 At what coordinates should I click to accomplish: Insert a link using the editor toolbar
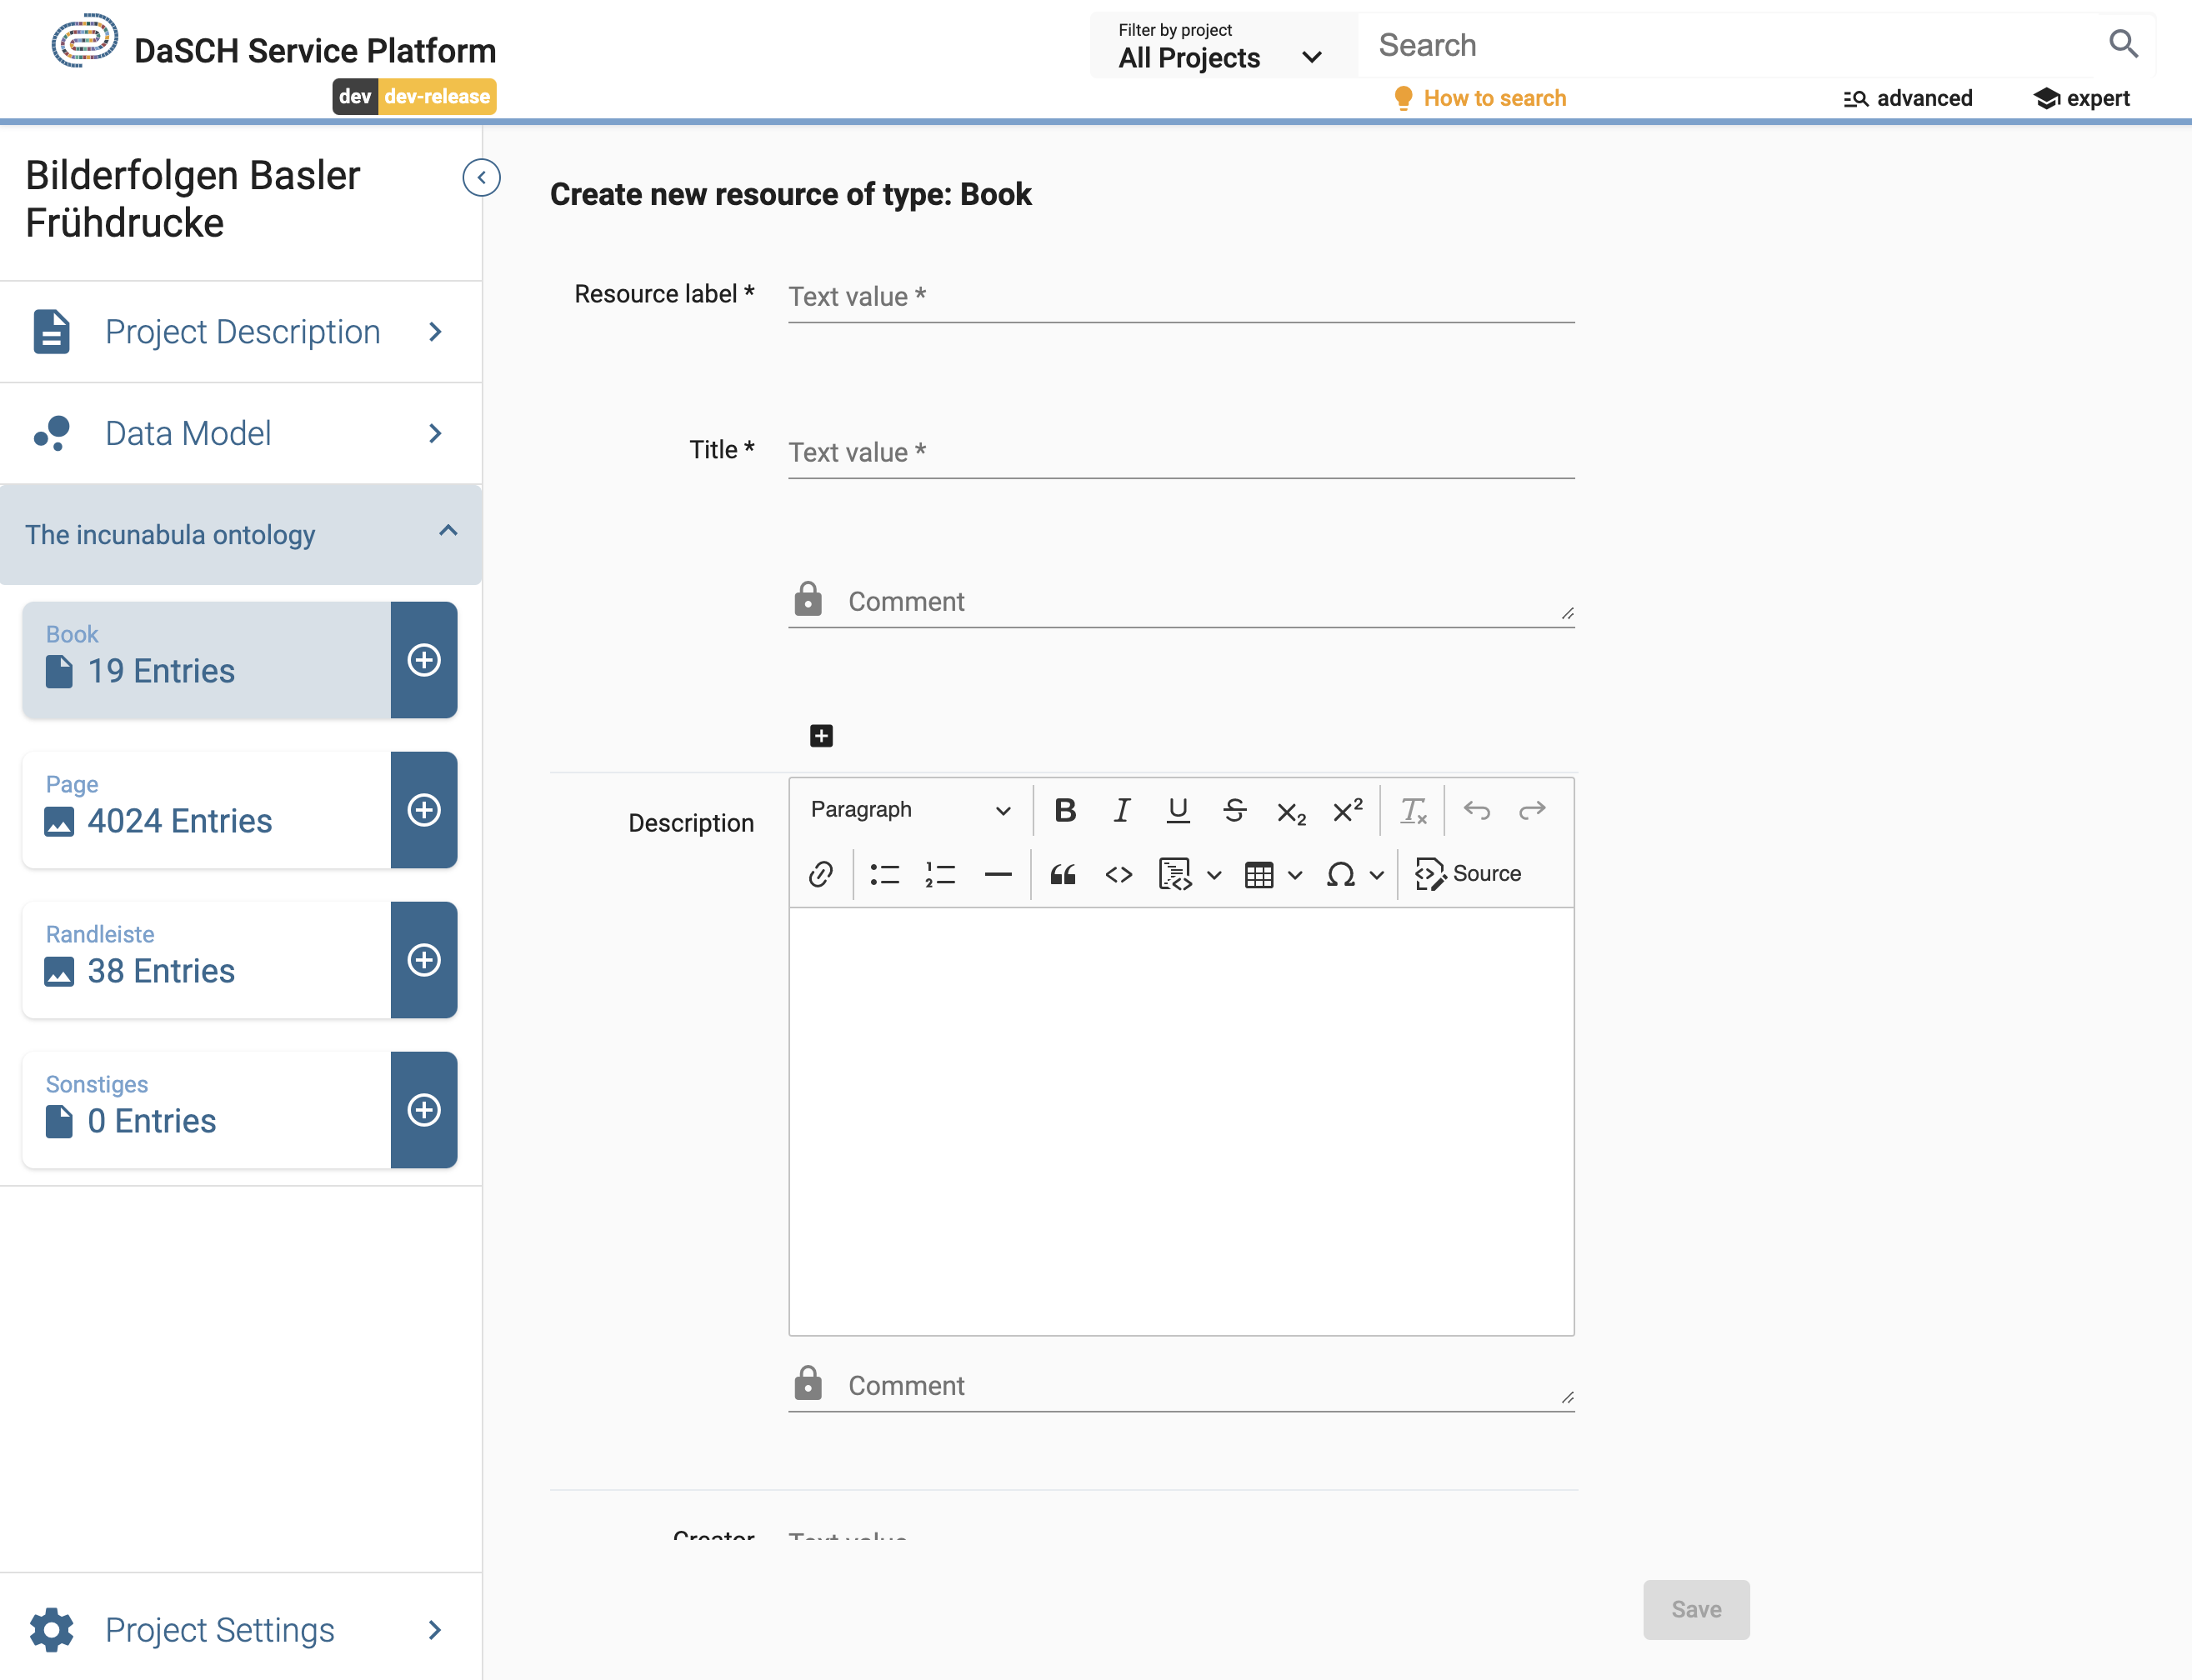(821, 874)
